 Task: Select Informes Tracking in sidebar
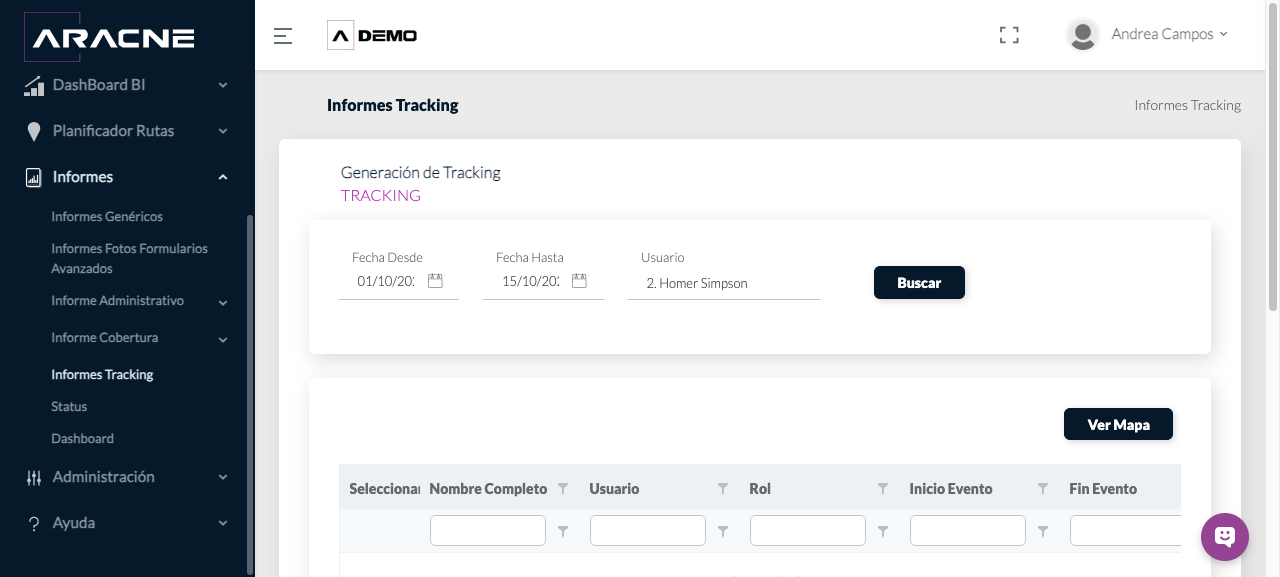(102, 375)
